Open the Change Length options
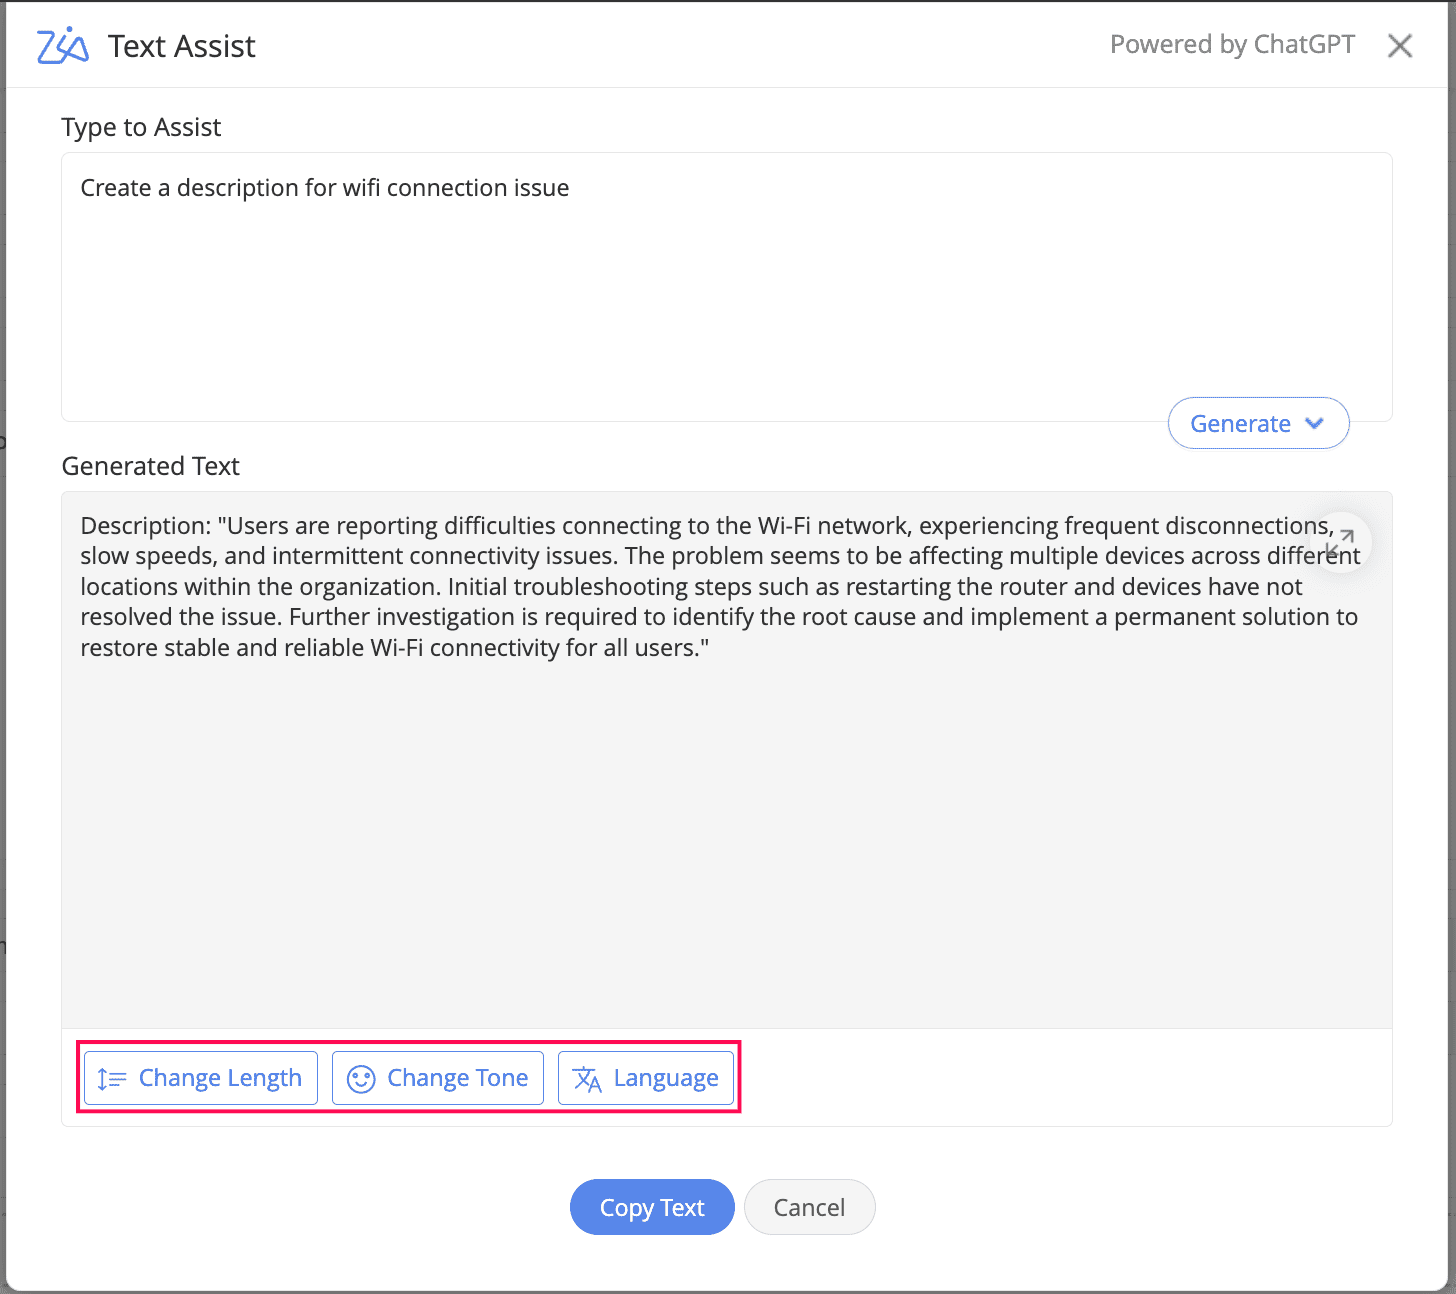1456x1294 pixels. point(201,1078)
